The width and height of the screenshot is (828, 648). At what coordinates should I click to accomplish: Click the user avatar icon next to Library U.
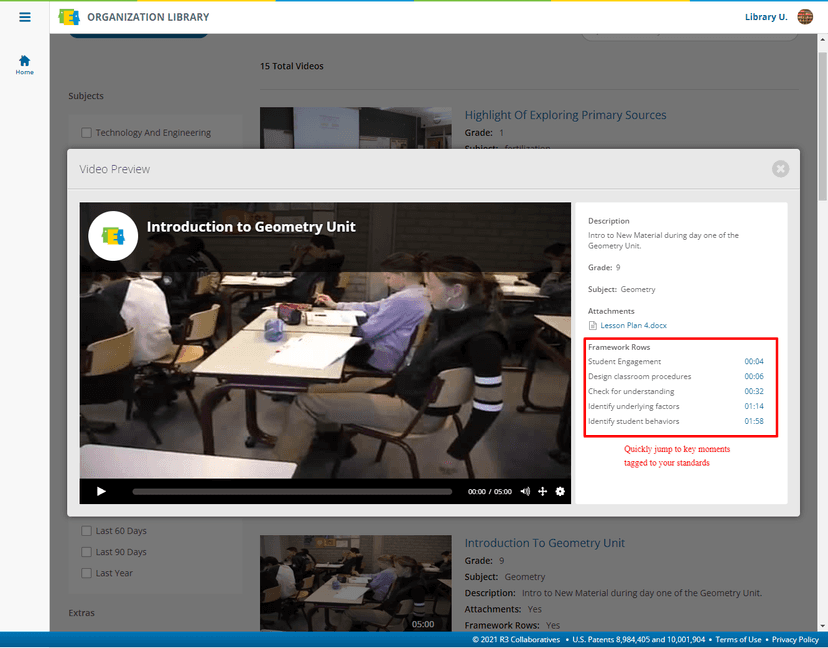(805, 16)
